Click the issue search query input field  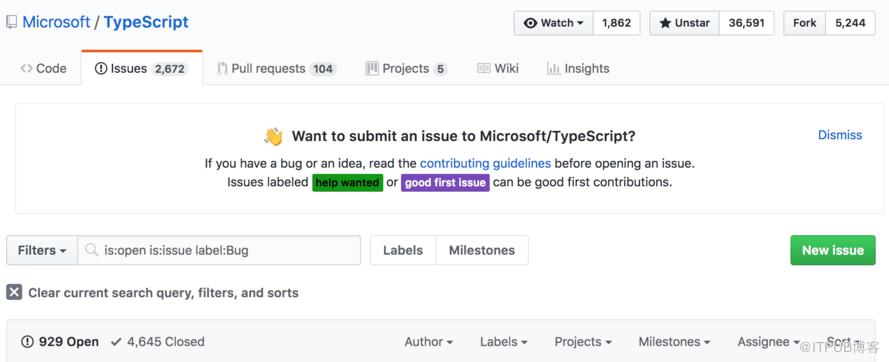tap(219, 250)
